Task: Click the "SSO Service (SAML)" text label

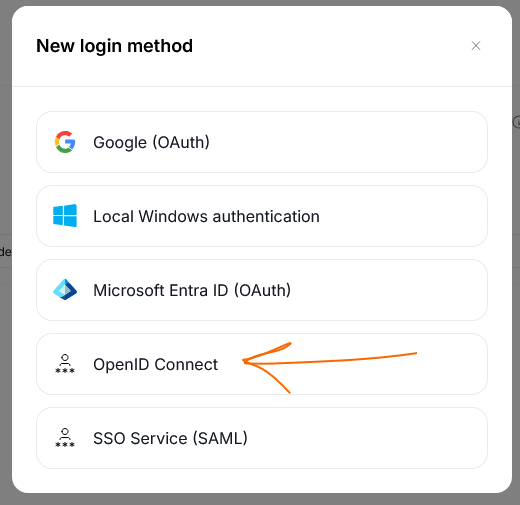Action: (170, 438)
